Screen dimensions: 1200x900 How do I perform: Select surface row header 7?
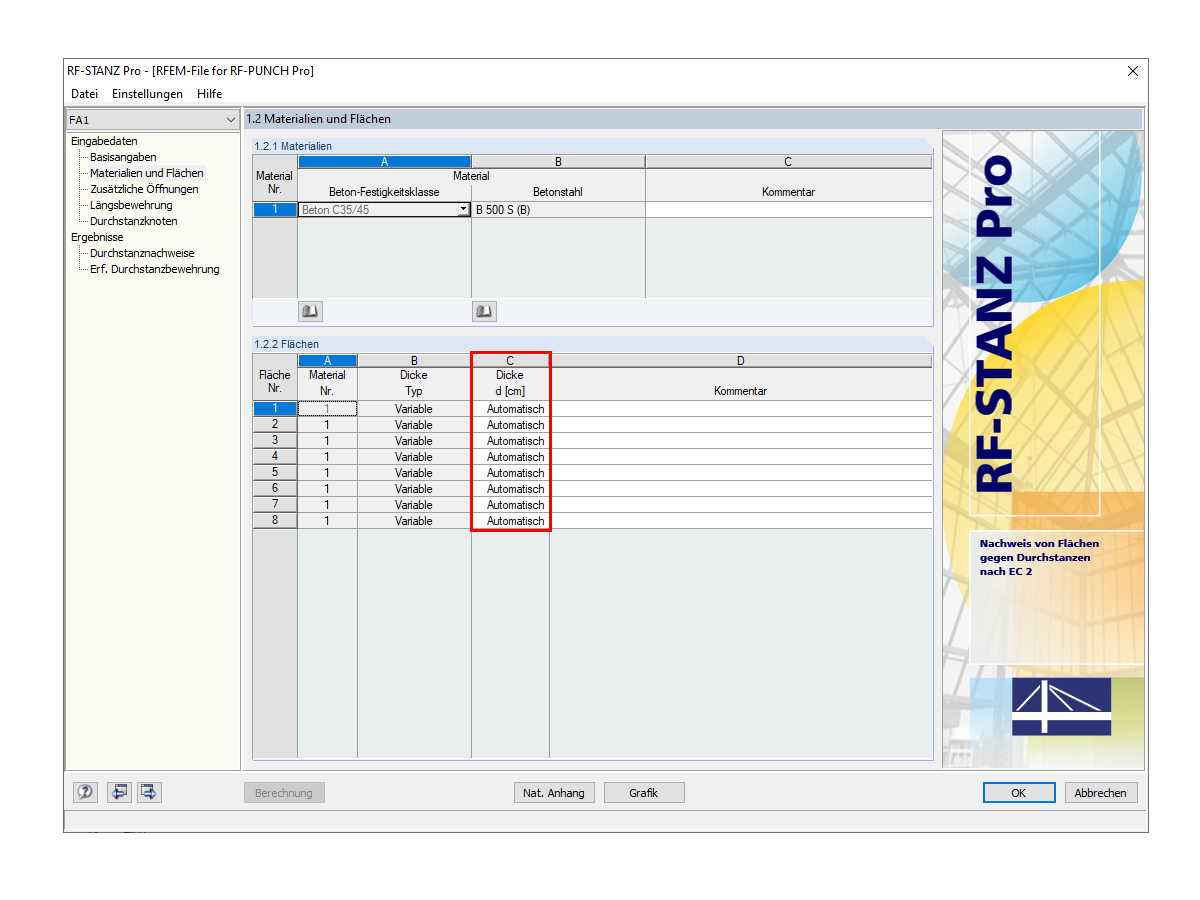click(275, 504)
